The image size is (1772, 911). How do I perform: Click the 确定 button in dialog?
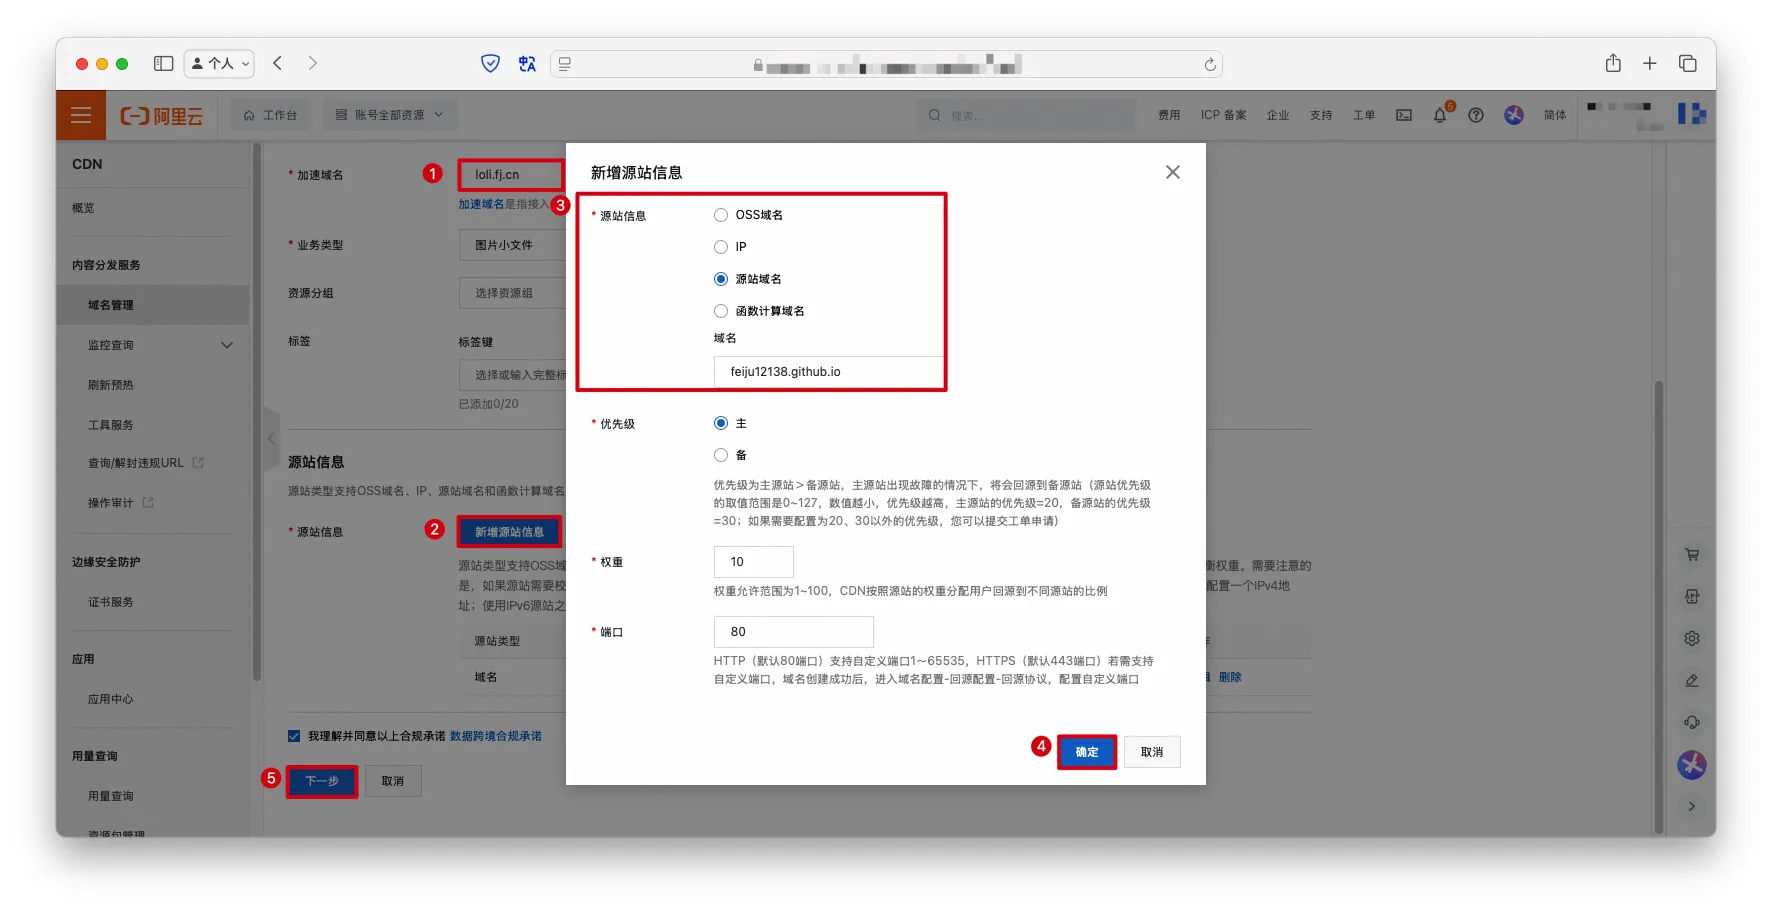click(x=1086, y=752)
